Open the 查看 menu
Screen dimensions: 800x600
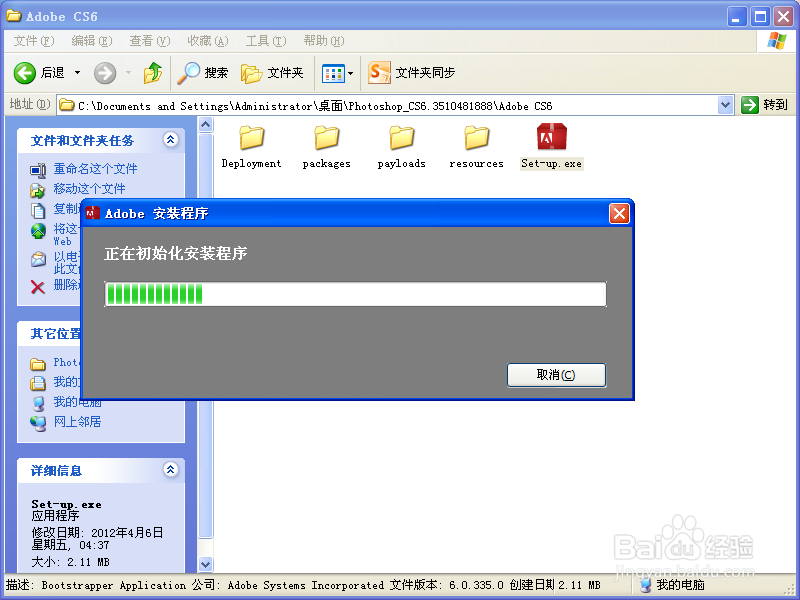[x=148, y=41]
